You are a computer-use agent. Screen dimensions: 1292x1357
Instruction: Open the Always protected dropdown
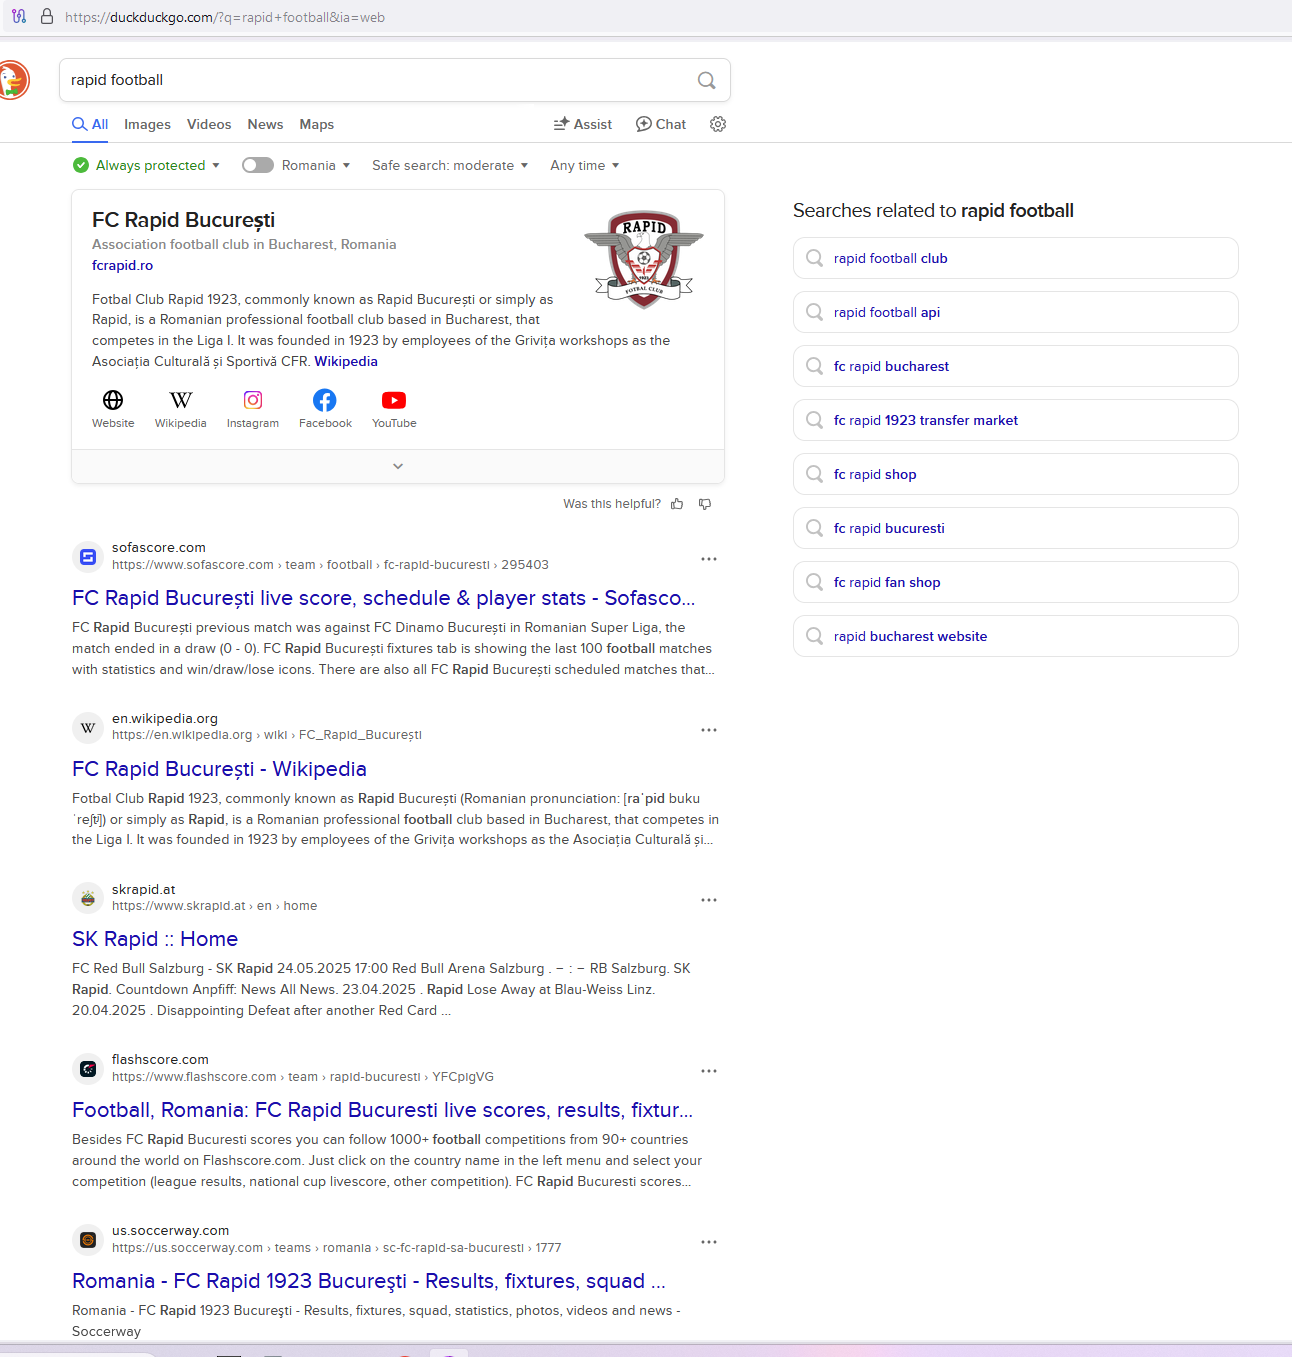point(146,165)
